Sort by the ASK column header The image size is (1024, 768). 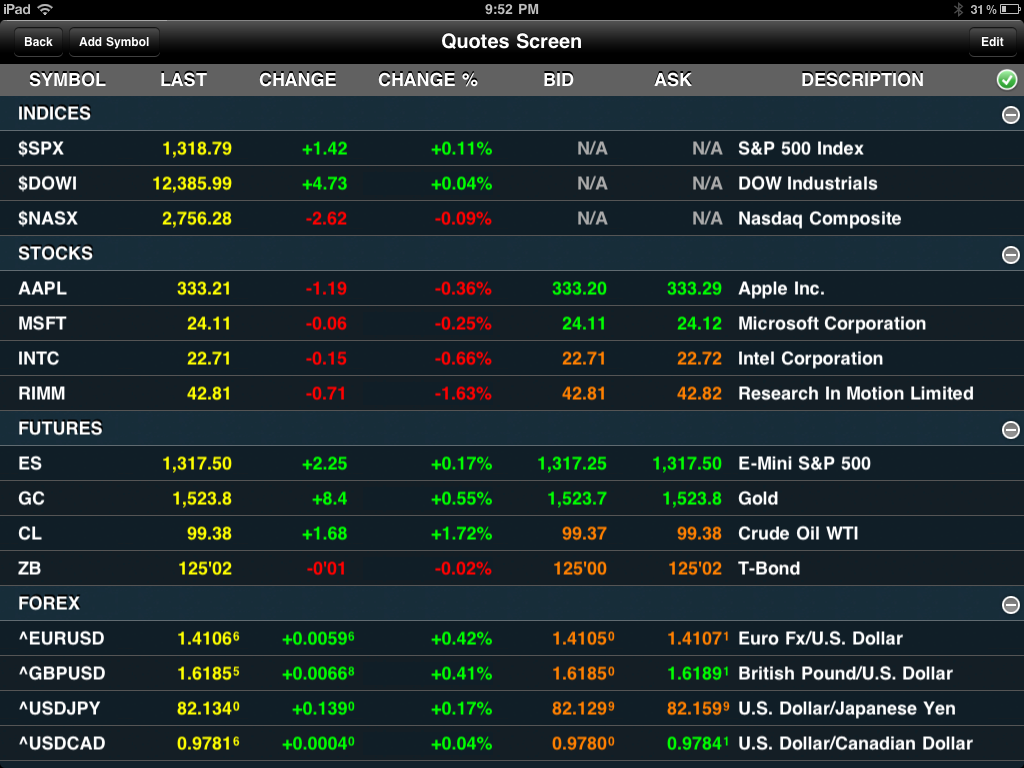pyautogui.click(x=673, y=80)
